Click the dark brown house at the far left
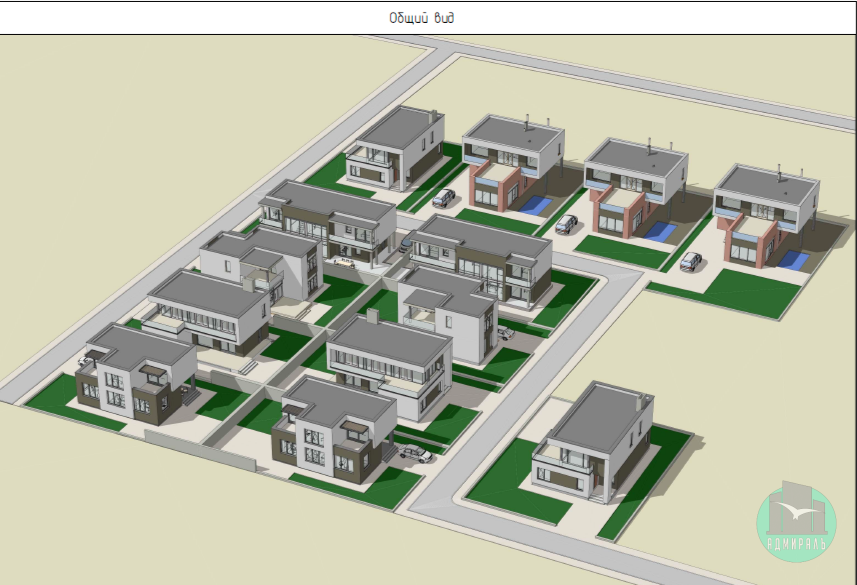Image resolution: width=857 pixels, height=585 pixels. 135,375
